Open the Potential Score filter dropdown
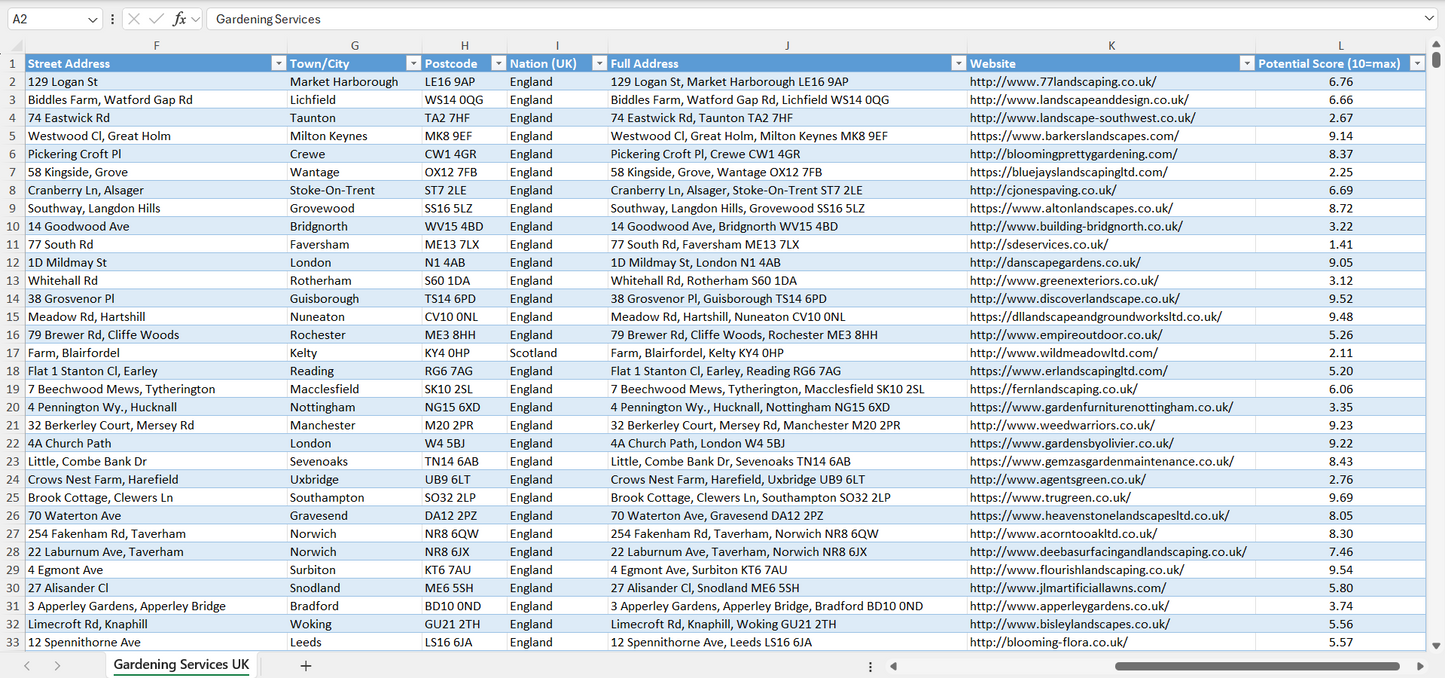The height and width of the screenshot is (678, 1445). (x=1416, y=63)
